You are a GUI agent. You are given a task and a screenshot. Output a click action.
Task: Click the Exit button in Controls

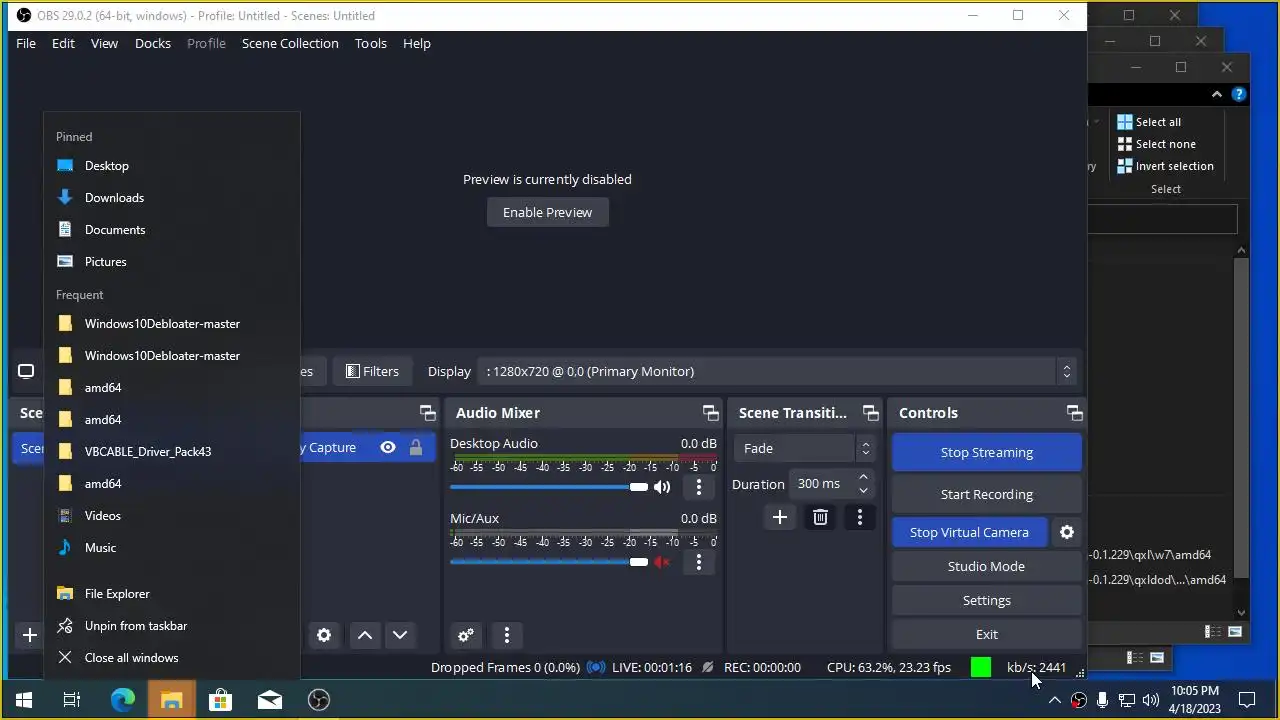click(987, 634)
